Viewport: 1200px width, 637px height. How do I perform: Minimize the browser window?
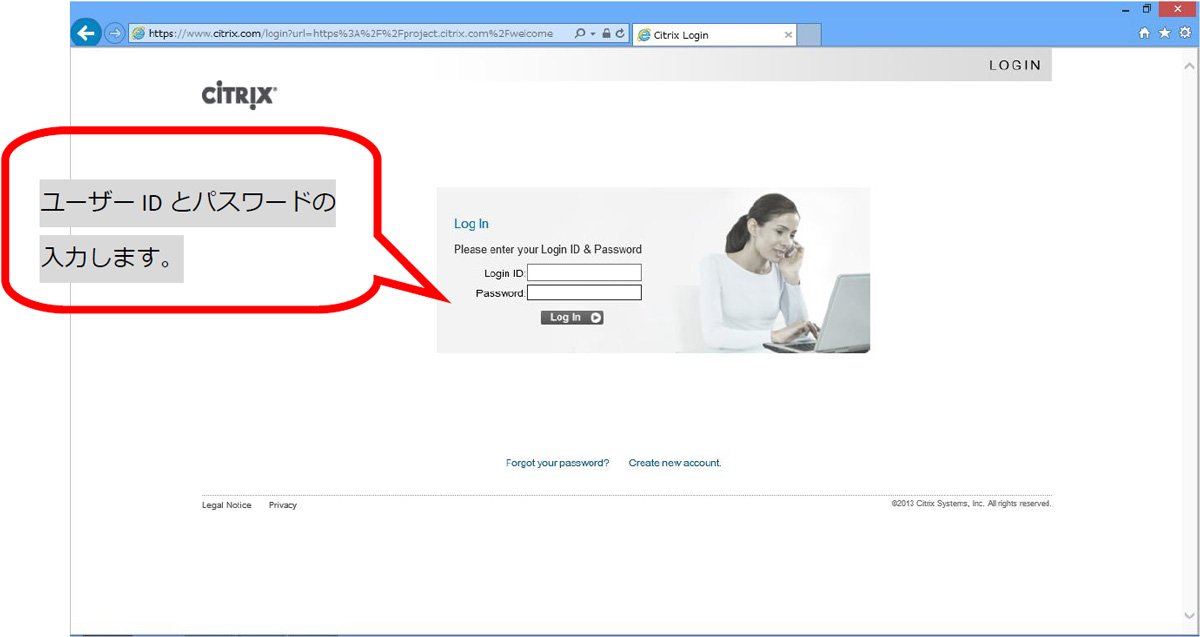point(1126,9)
